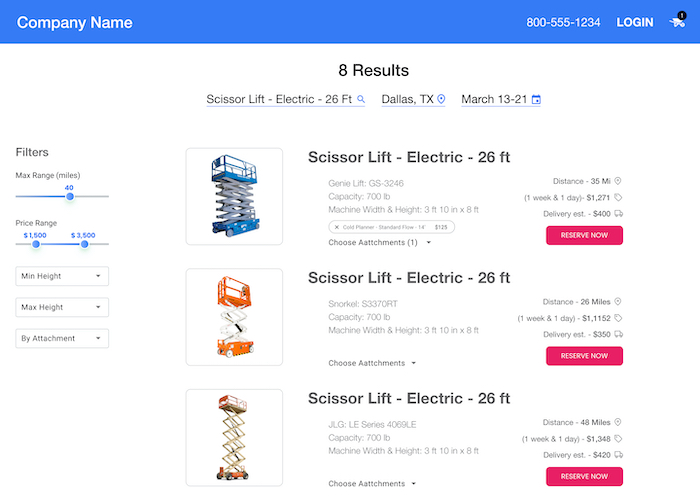Open the Min Height dropdown
700x498 pixels.
(62, 276)
